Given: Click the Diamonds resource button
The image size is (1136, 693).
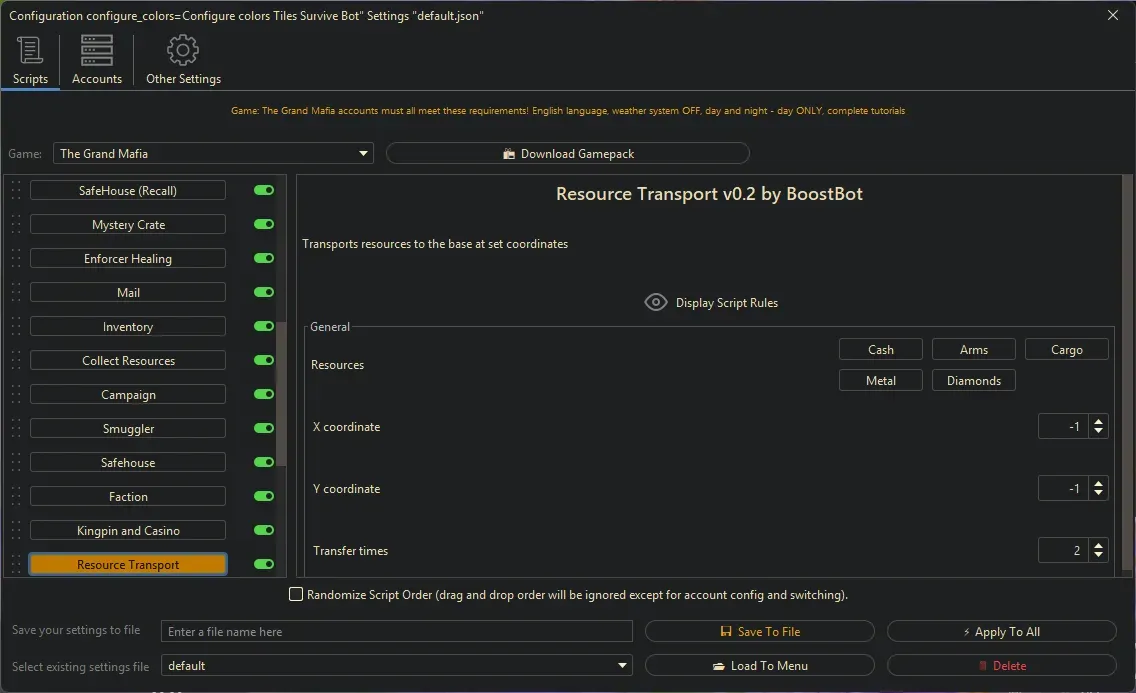Looking at the screenshot, I should point(974,381).
